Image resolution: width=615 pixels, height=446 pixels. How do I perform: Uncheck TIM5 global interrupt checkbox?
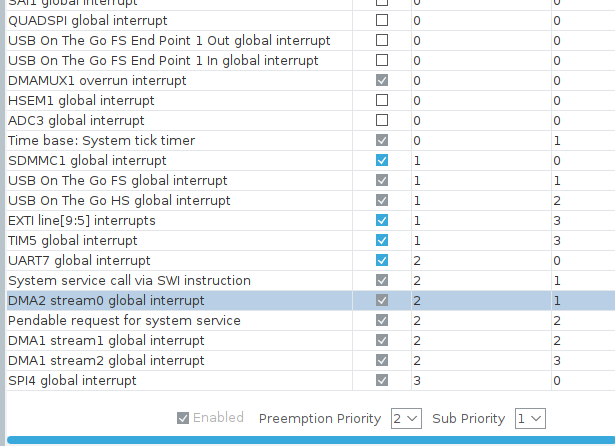click(382, 240)
